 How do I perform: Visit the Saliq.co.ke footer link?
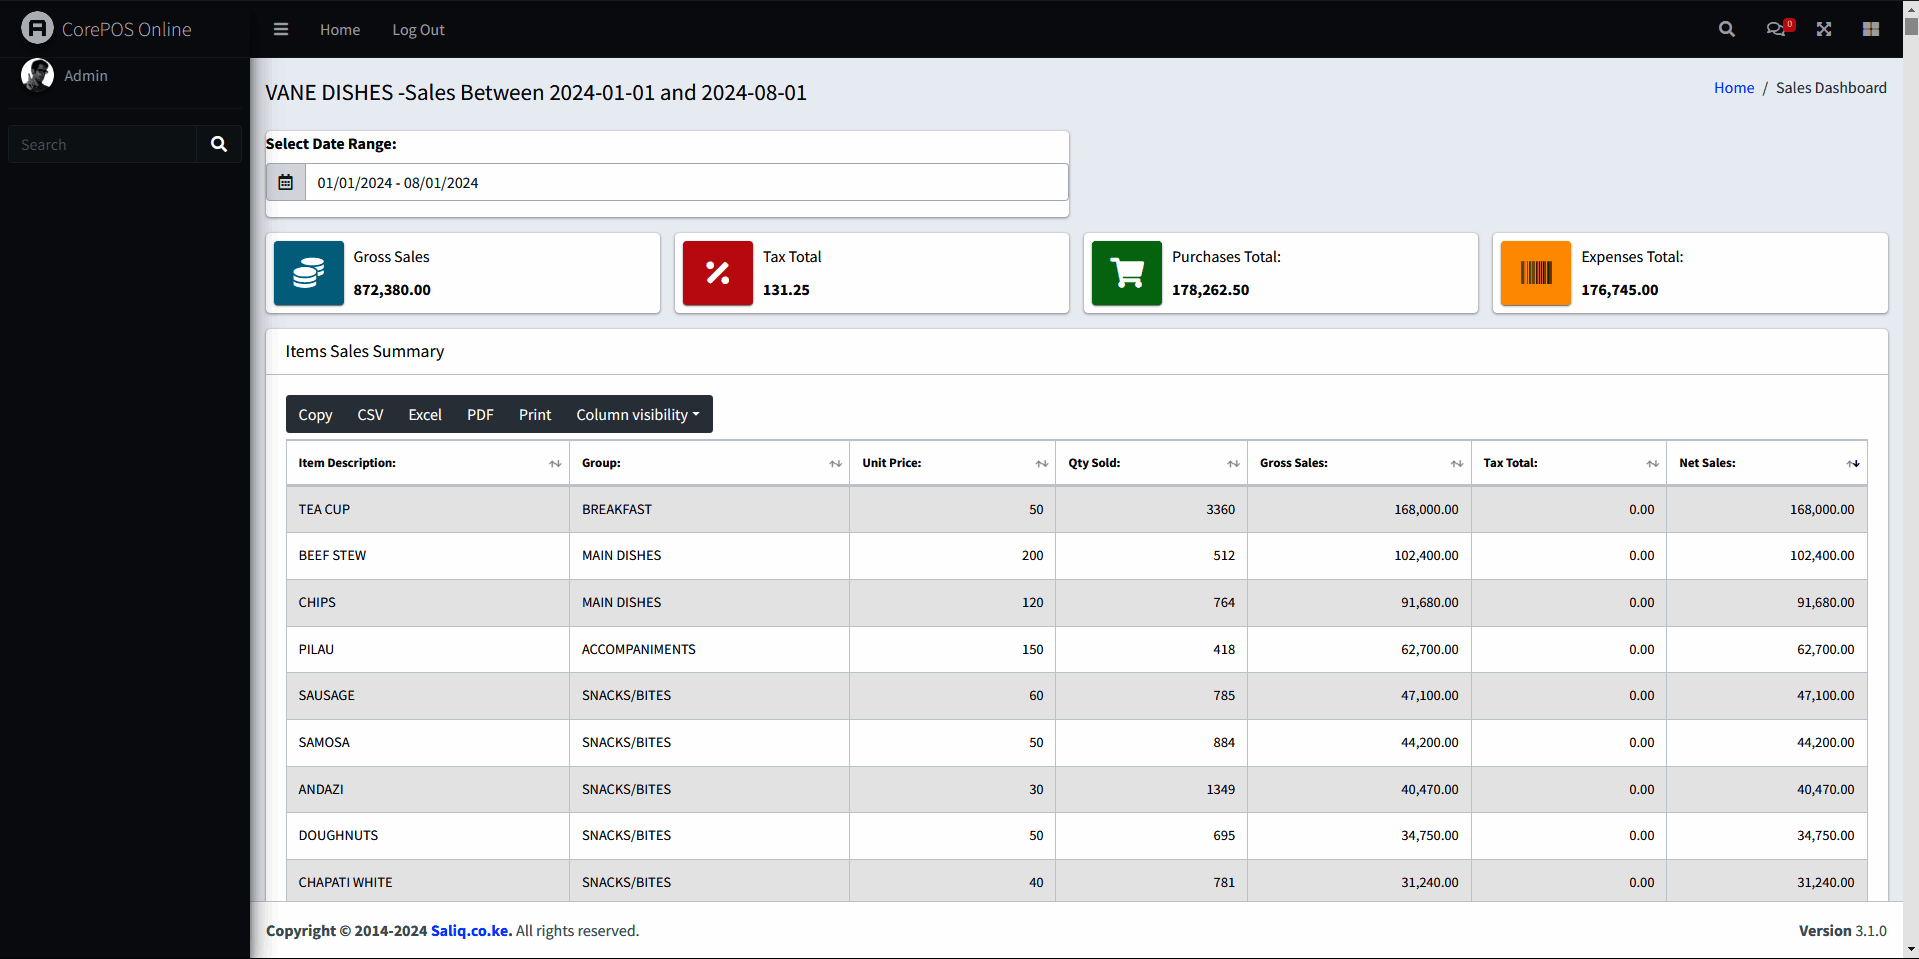coord(470,931)
